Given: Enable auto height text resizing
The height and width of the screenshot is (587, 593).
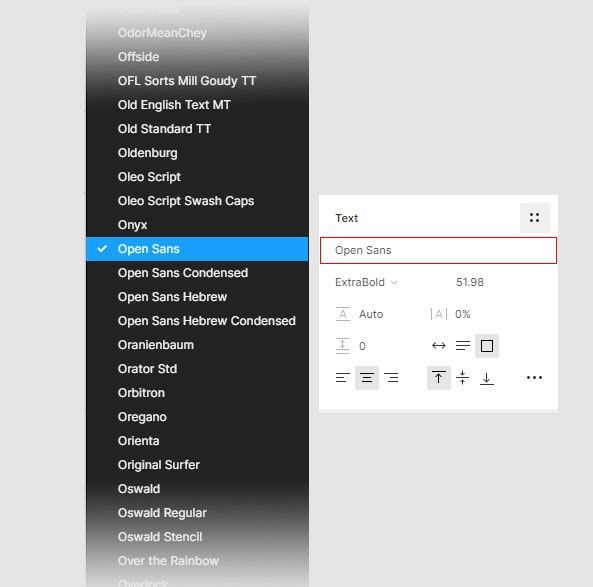Looking at the screenshot, I should (x=463, y=346).
